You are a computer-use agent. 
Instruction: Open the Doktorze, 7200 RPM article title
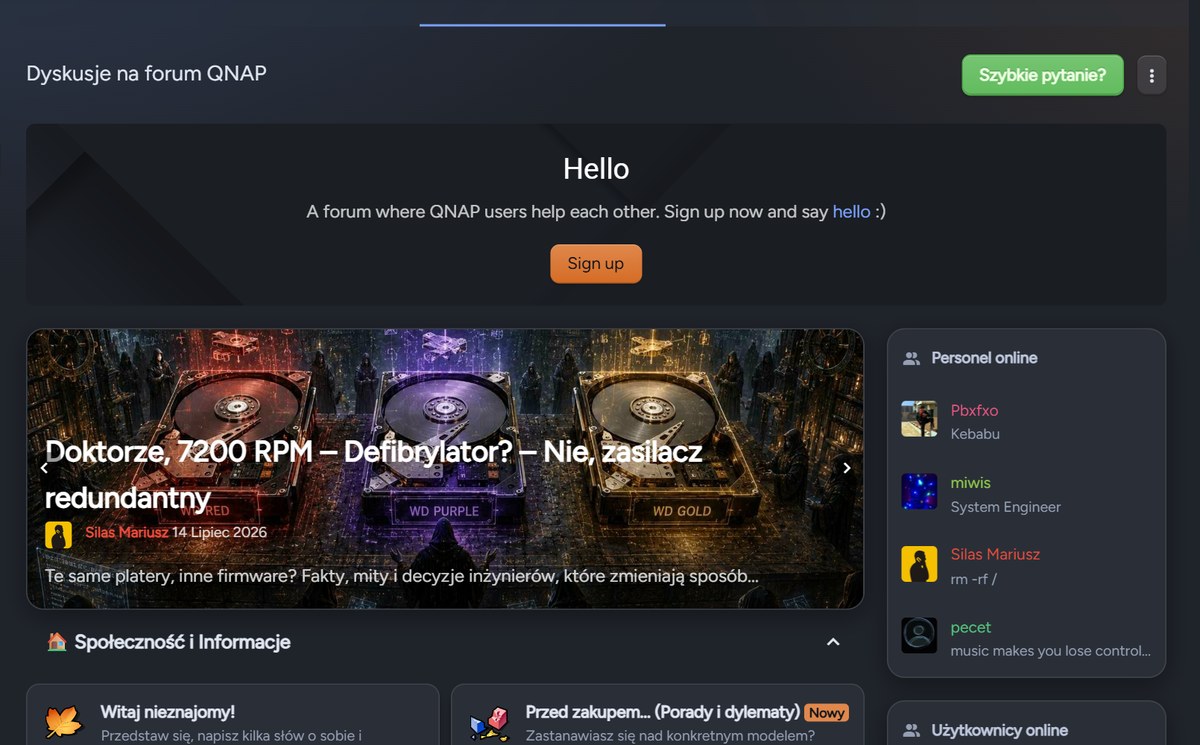(374, 475)
